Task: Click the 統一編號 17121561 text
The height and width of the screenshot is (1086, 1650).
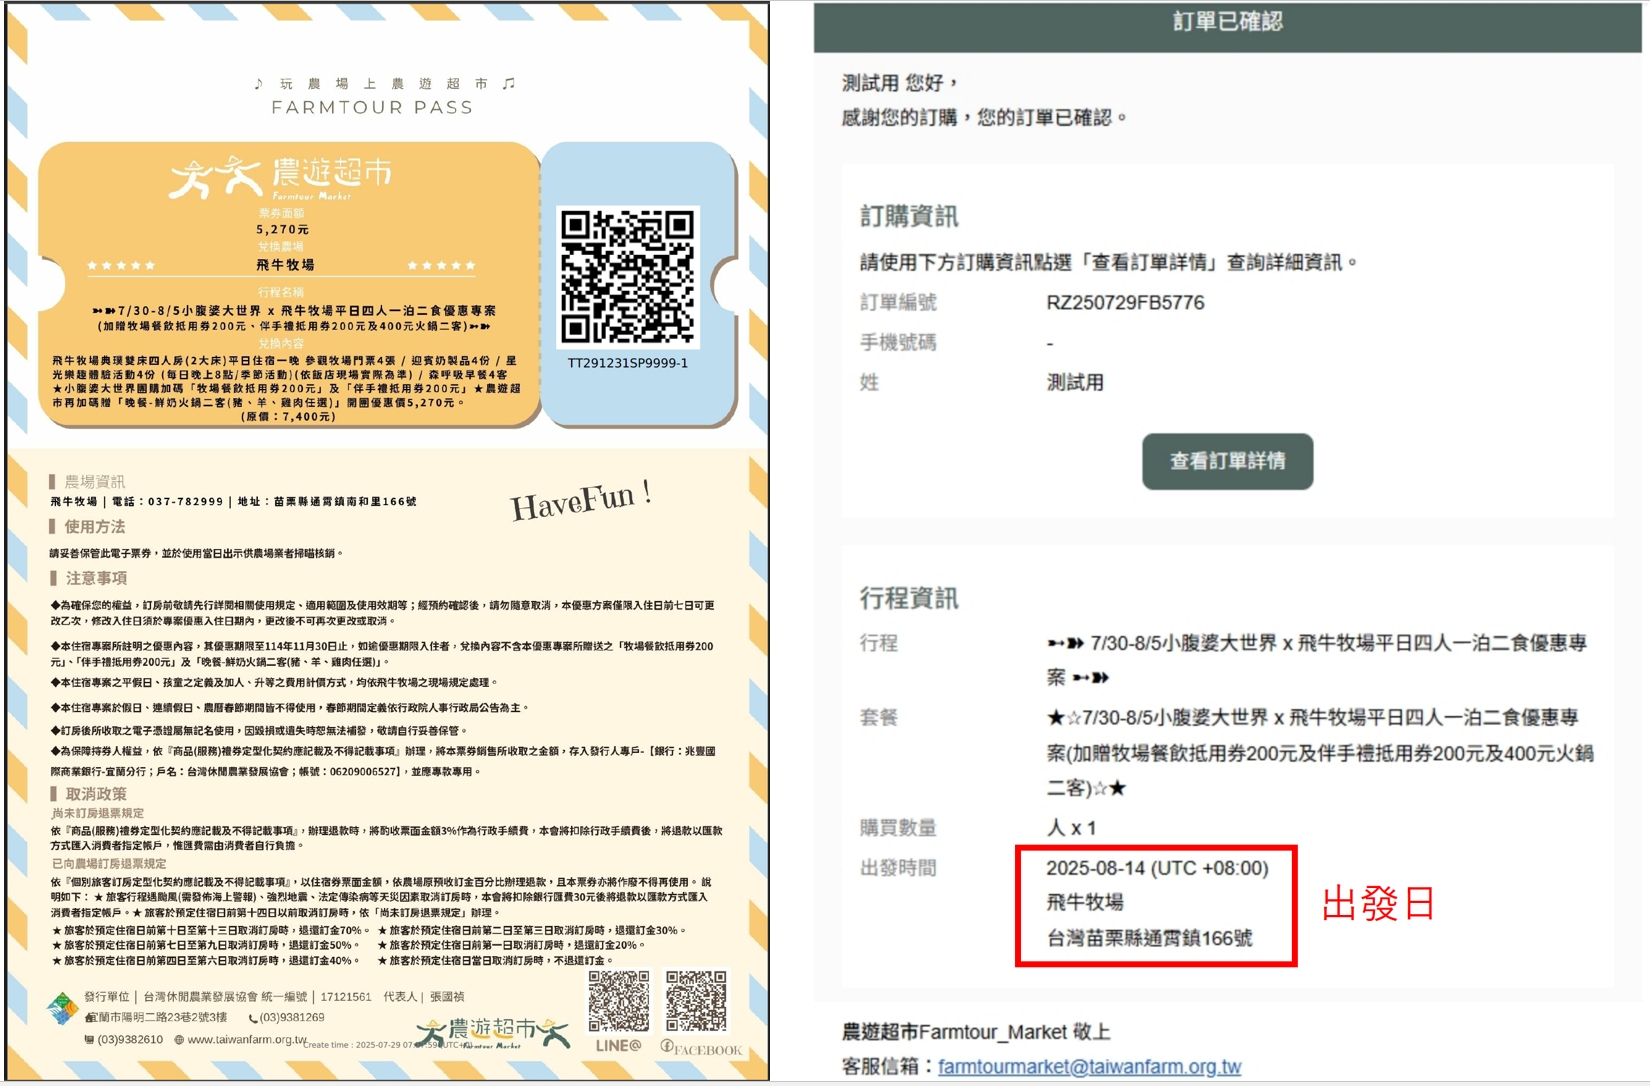Action: coord(316,997)
